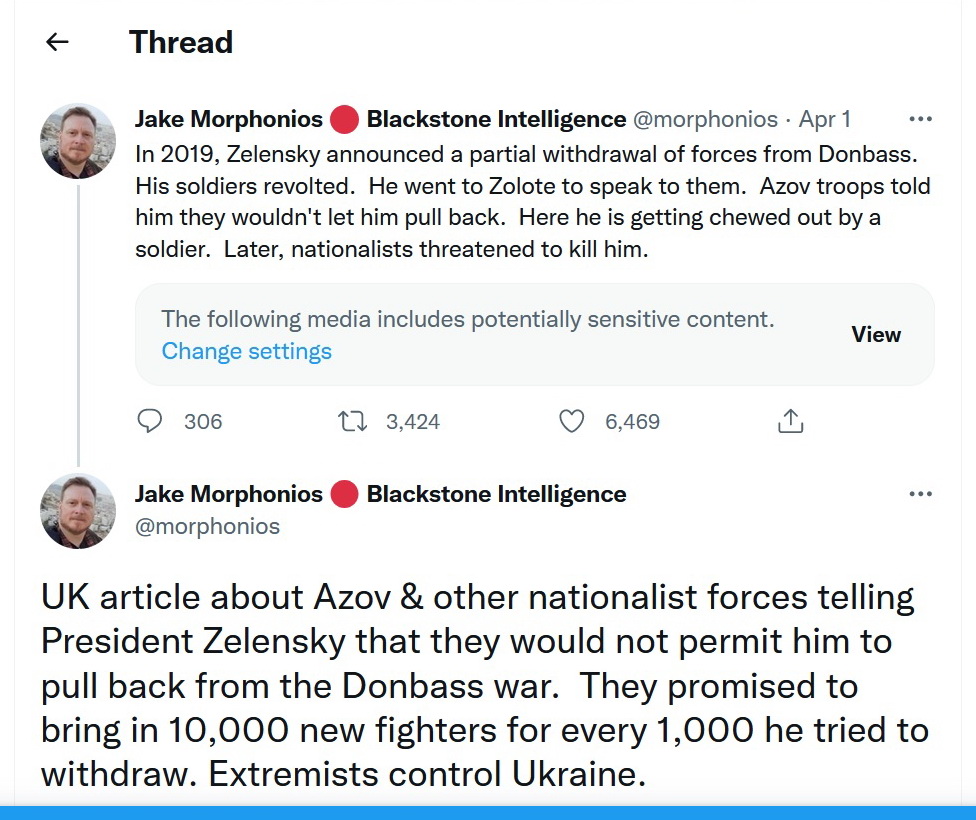Screen dimensions: 976x820
Task: Click the Thread page heading
Action: tap(181, 42)
